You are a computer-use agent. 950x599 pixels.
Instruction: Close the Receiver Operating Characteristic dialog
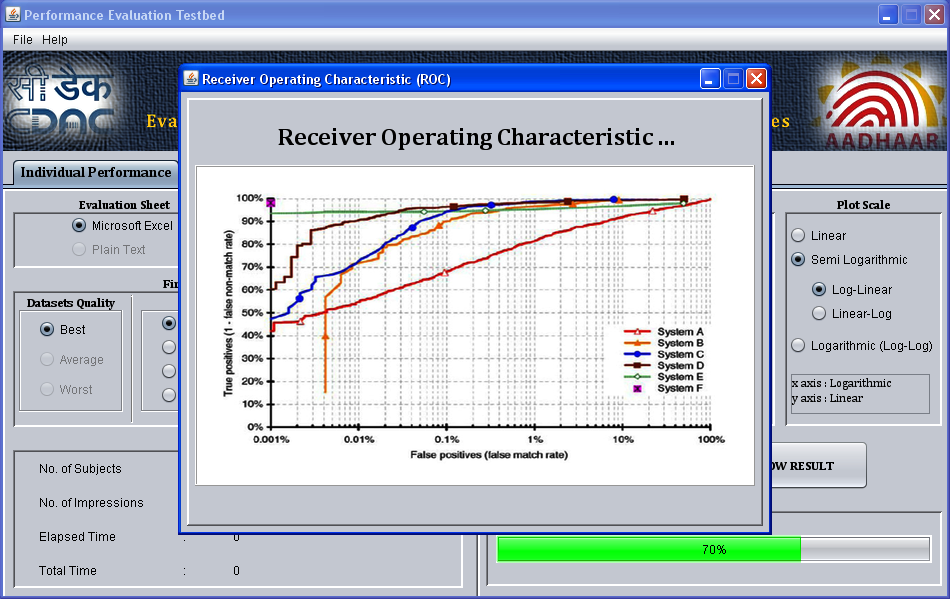(756, 79)
